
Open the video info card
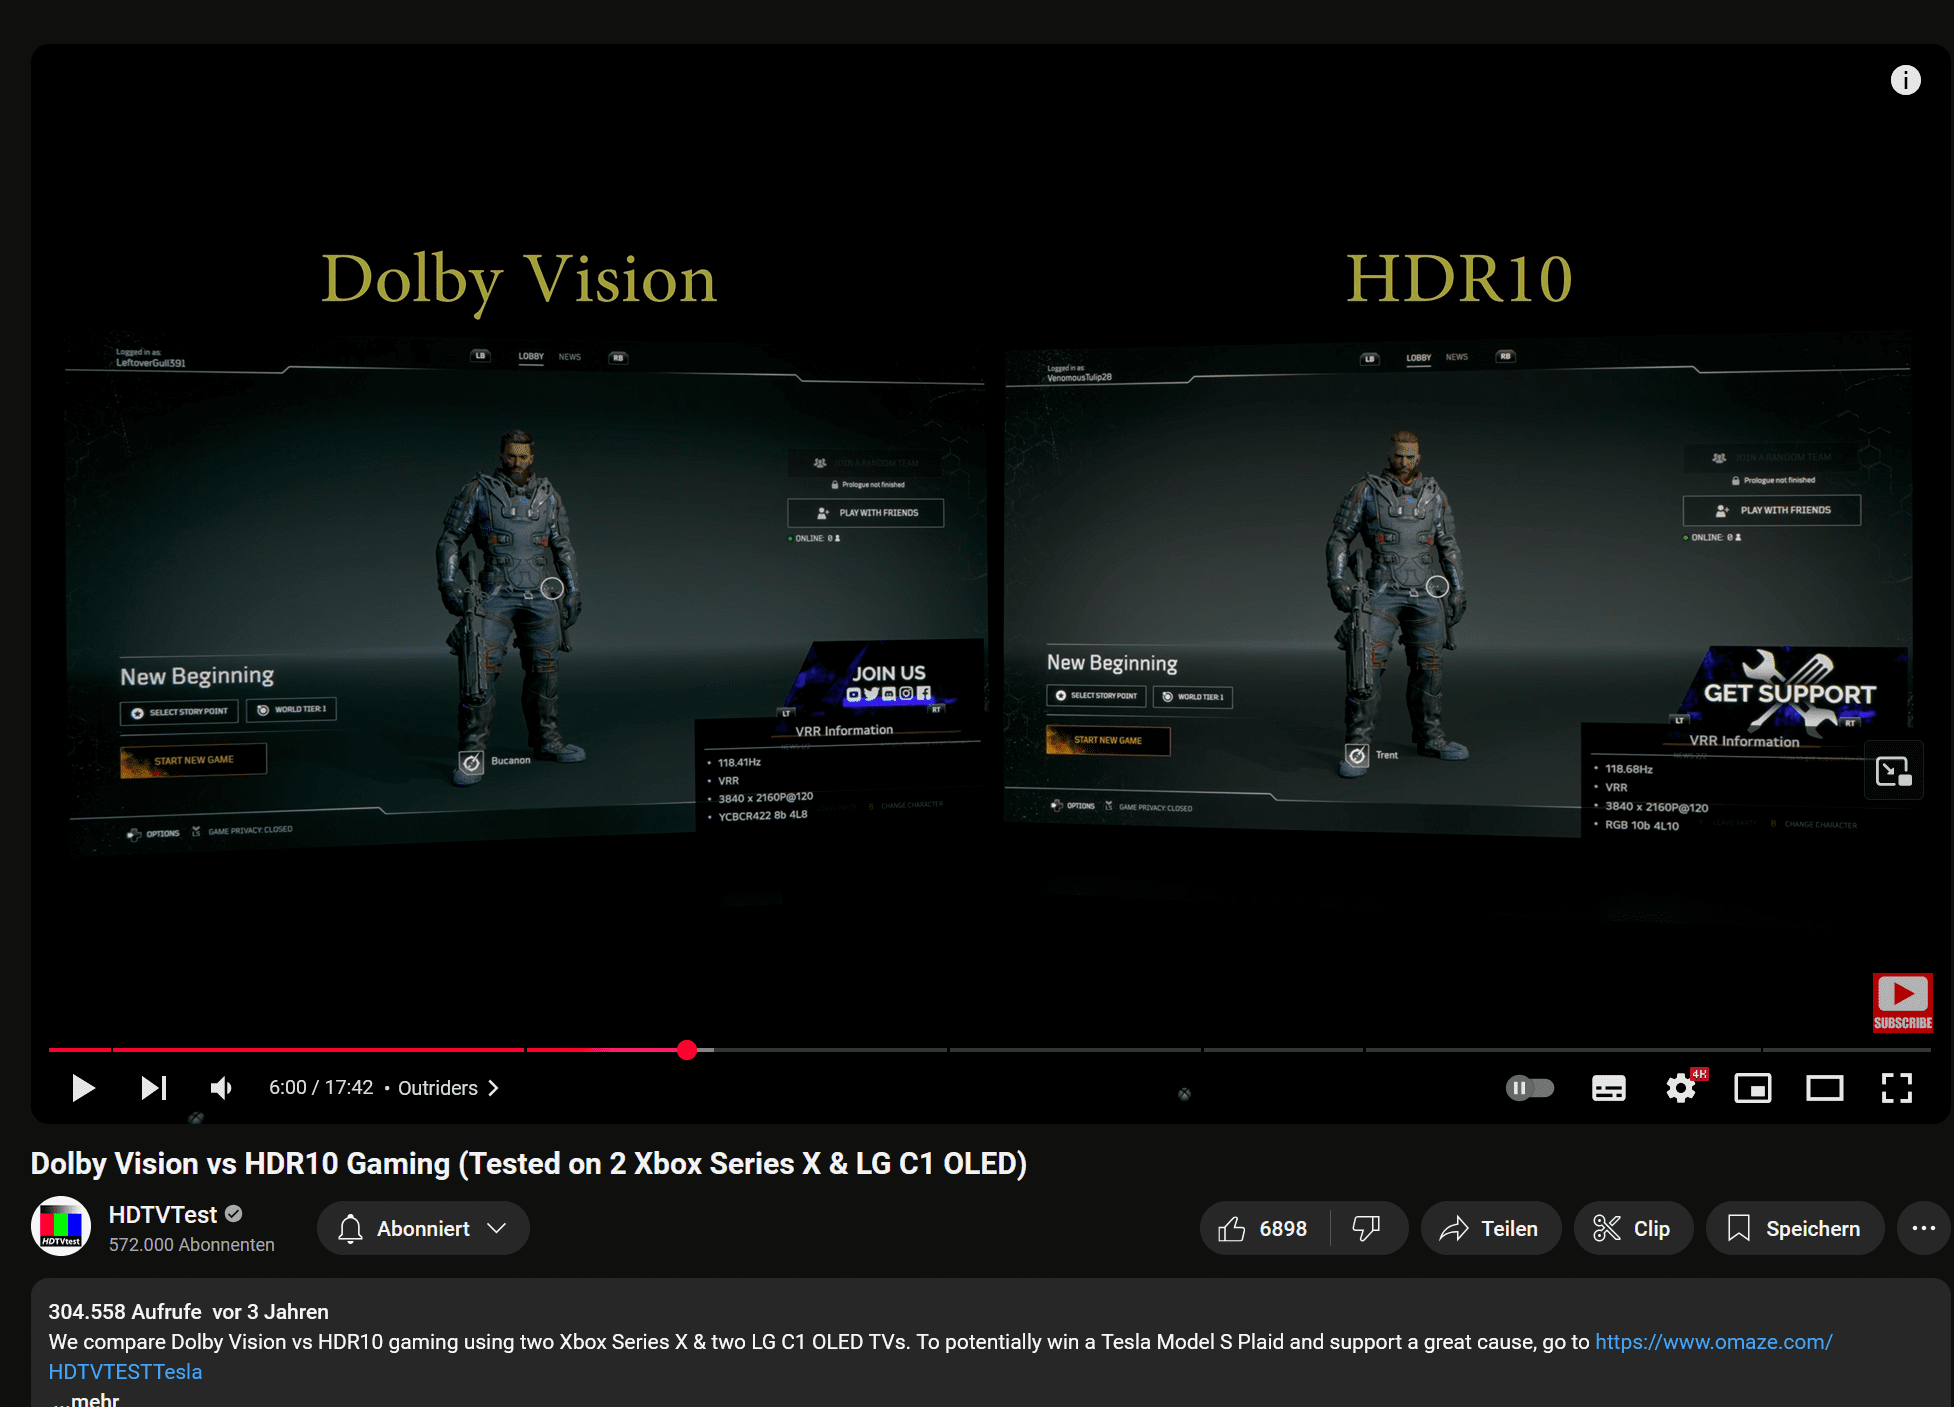(1906, 80)
